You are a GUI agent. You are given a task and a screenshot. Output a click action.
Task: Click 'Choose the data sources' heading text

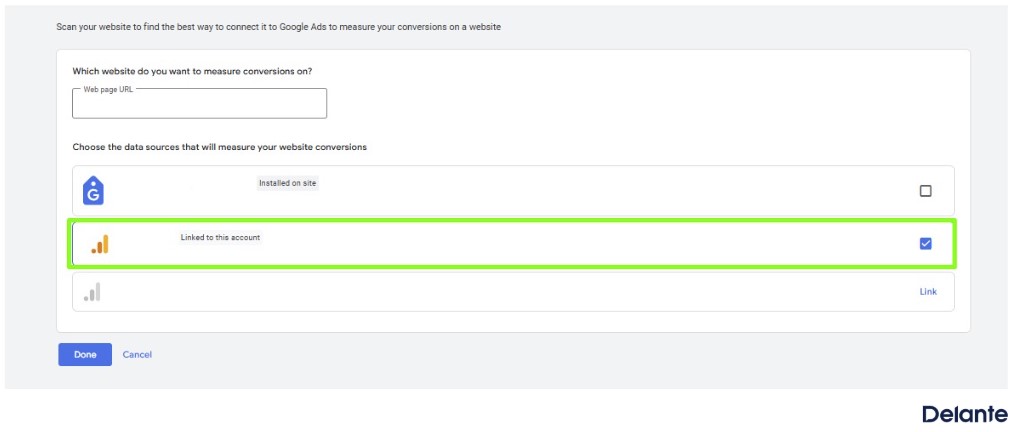(x=219, y=147)
